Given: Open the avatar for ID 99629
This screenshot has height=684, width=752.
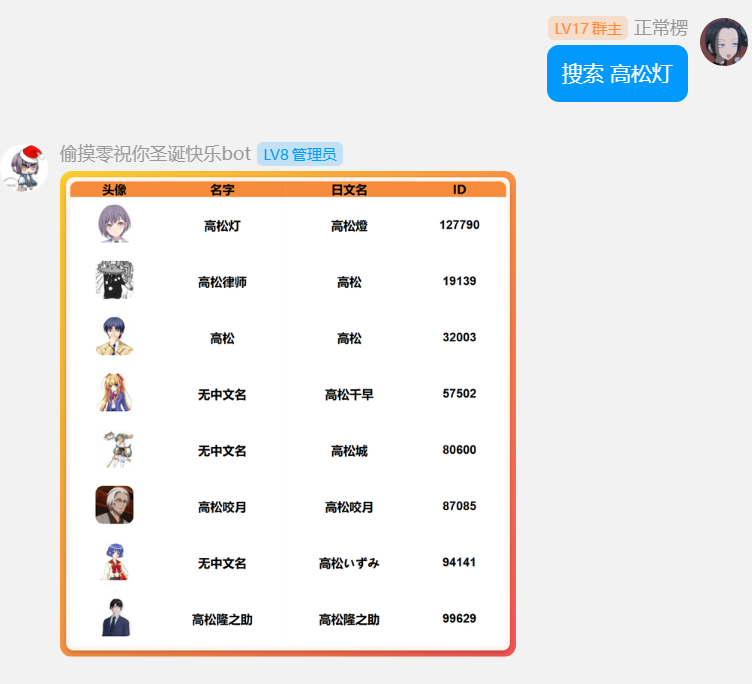Looking at the screenshot, I should pos(114,617).
